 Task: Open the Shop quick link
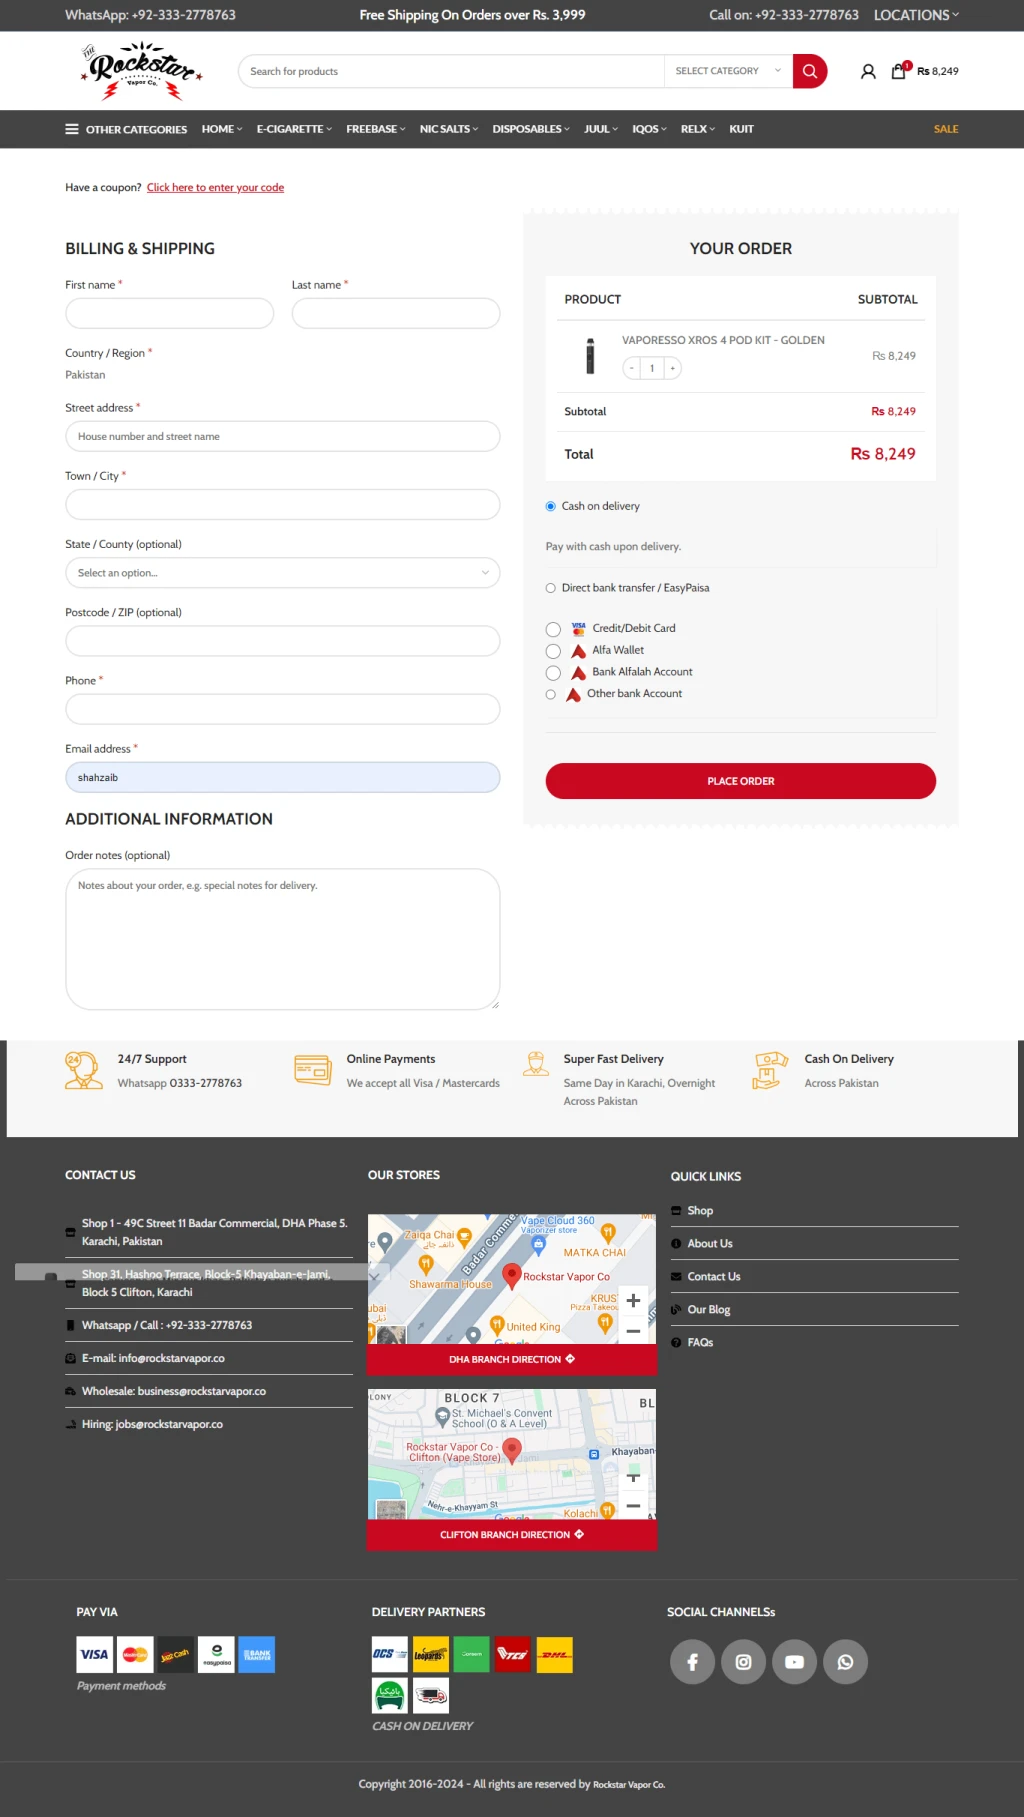[700, 1211]
